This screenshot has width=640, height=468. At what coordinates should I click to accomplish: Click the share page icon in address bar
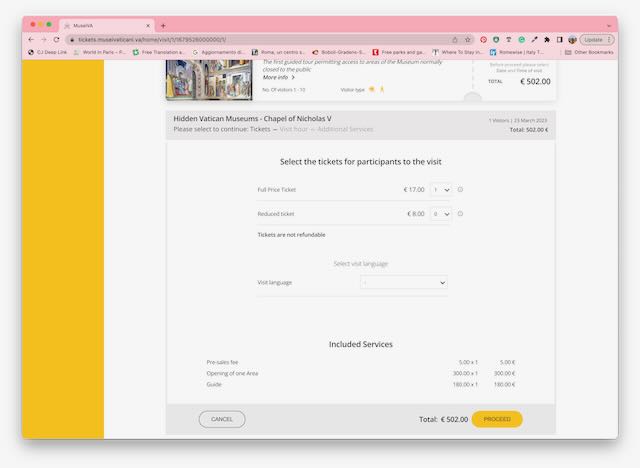click(455, 40)
